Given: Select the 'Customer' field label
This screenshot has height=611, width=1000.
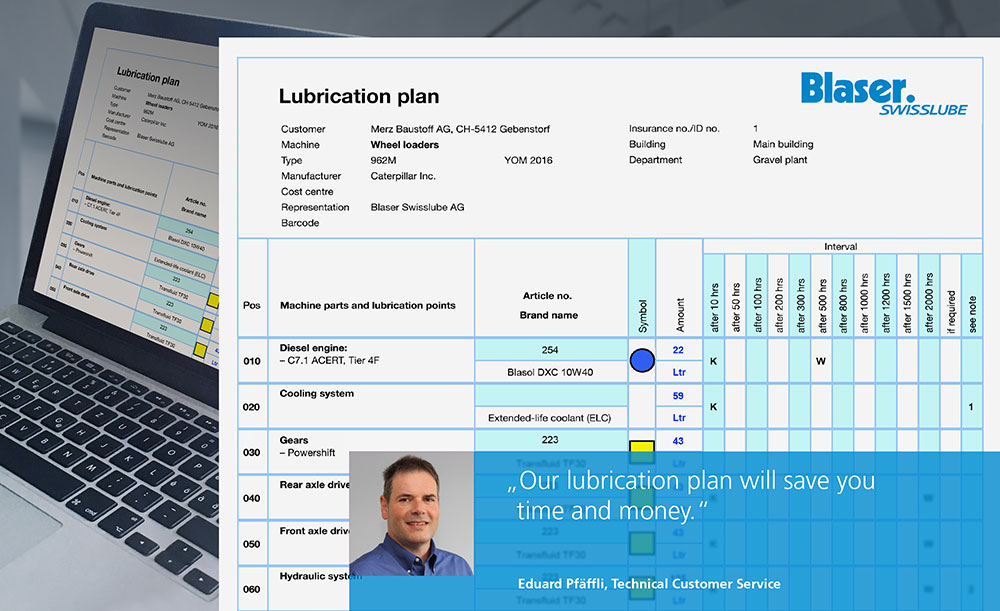Looking at the screenshot, I should (303, 129).
